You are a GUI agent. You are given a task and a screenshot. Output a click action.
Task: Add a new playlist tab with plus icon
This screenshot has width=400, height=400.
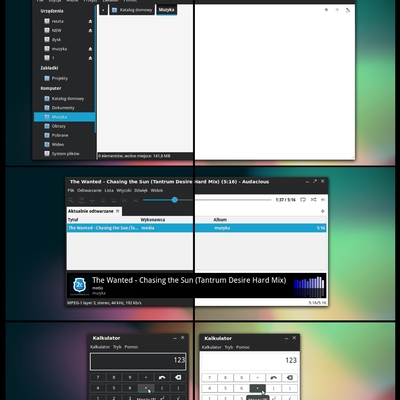(322, 211)
